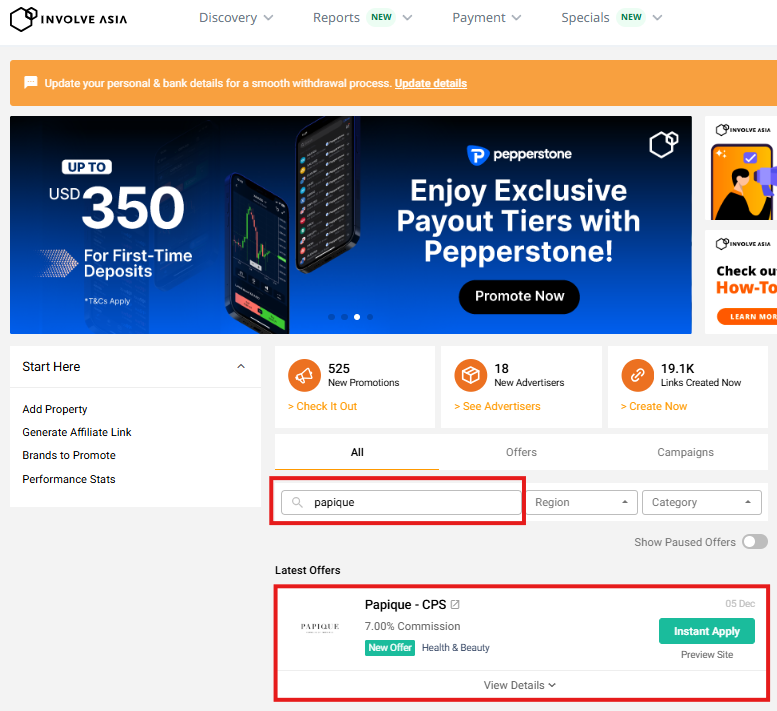Screen dimensions: 777x711
Task: Click the orange banner message icon
Action: pos(31,83)
